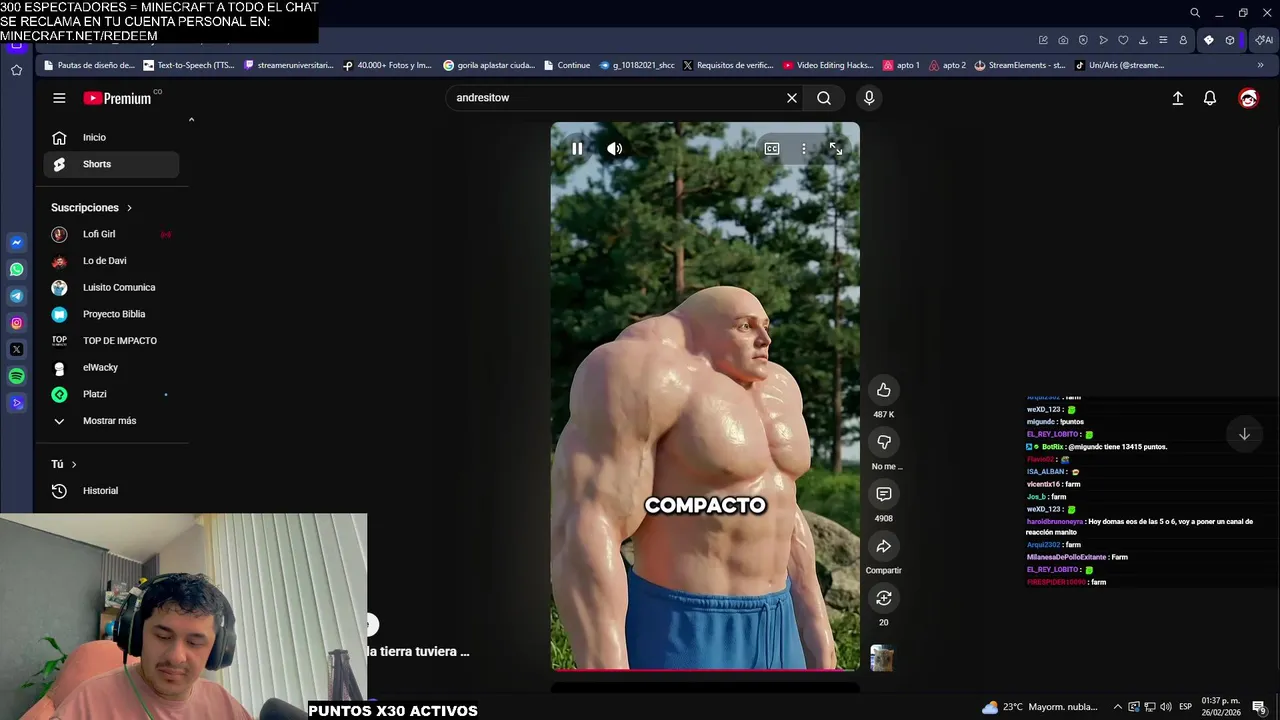Open WhatsApp in the browser sidebar
The height and width of the screenshot is (720, 1280).
17,269
